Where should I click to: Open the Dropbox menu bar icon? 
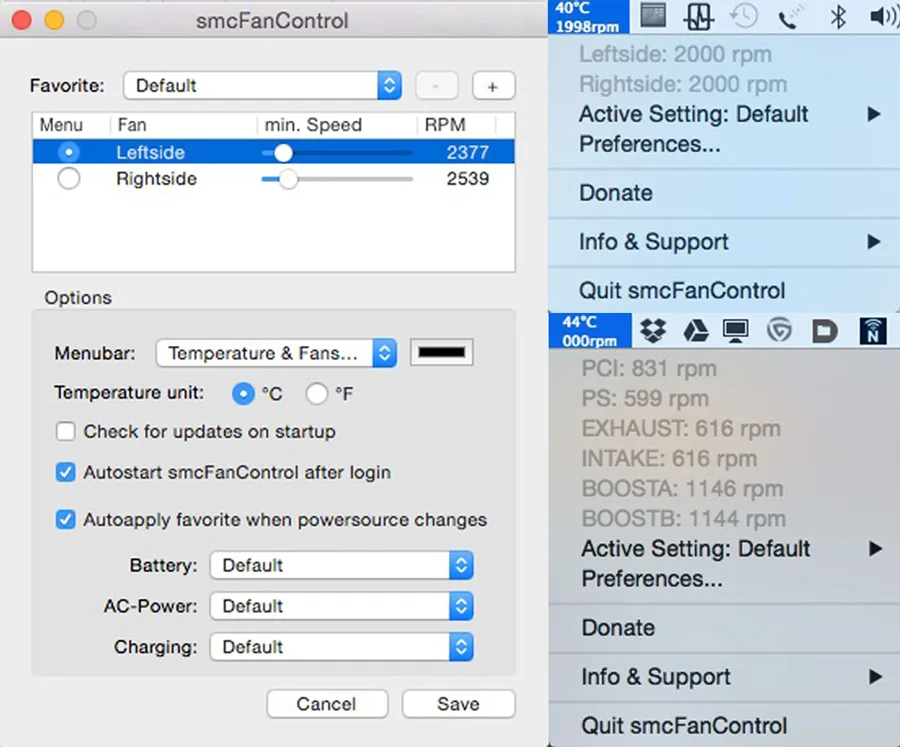[653, 331]
